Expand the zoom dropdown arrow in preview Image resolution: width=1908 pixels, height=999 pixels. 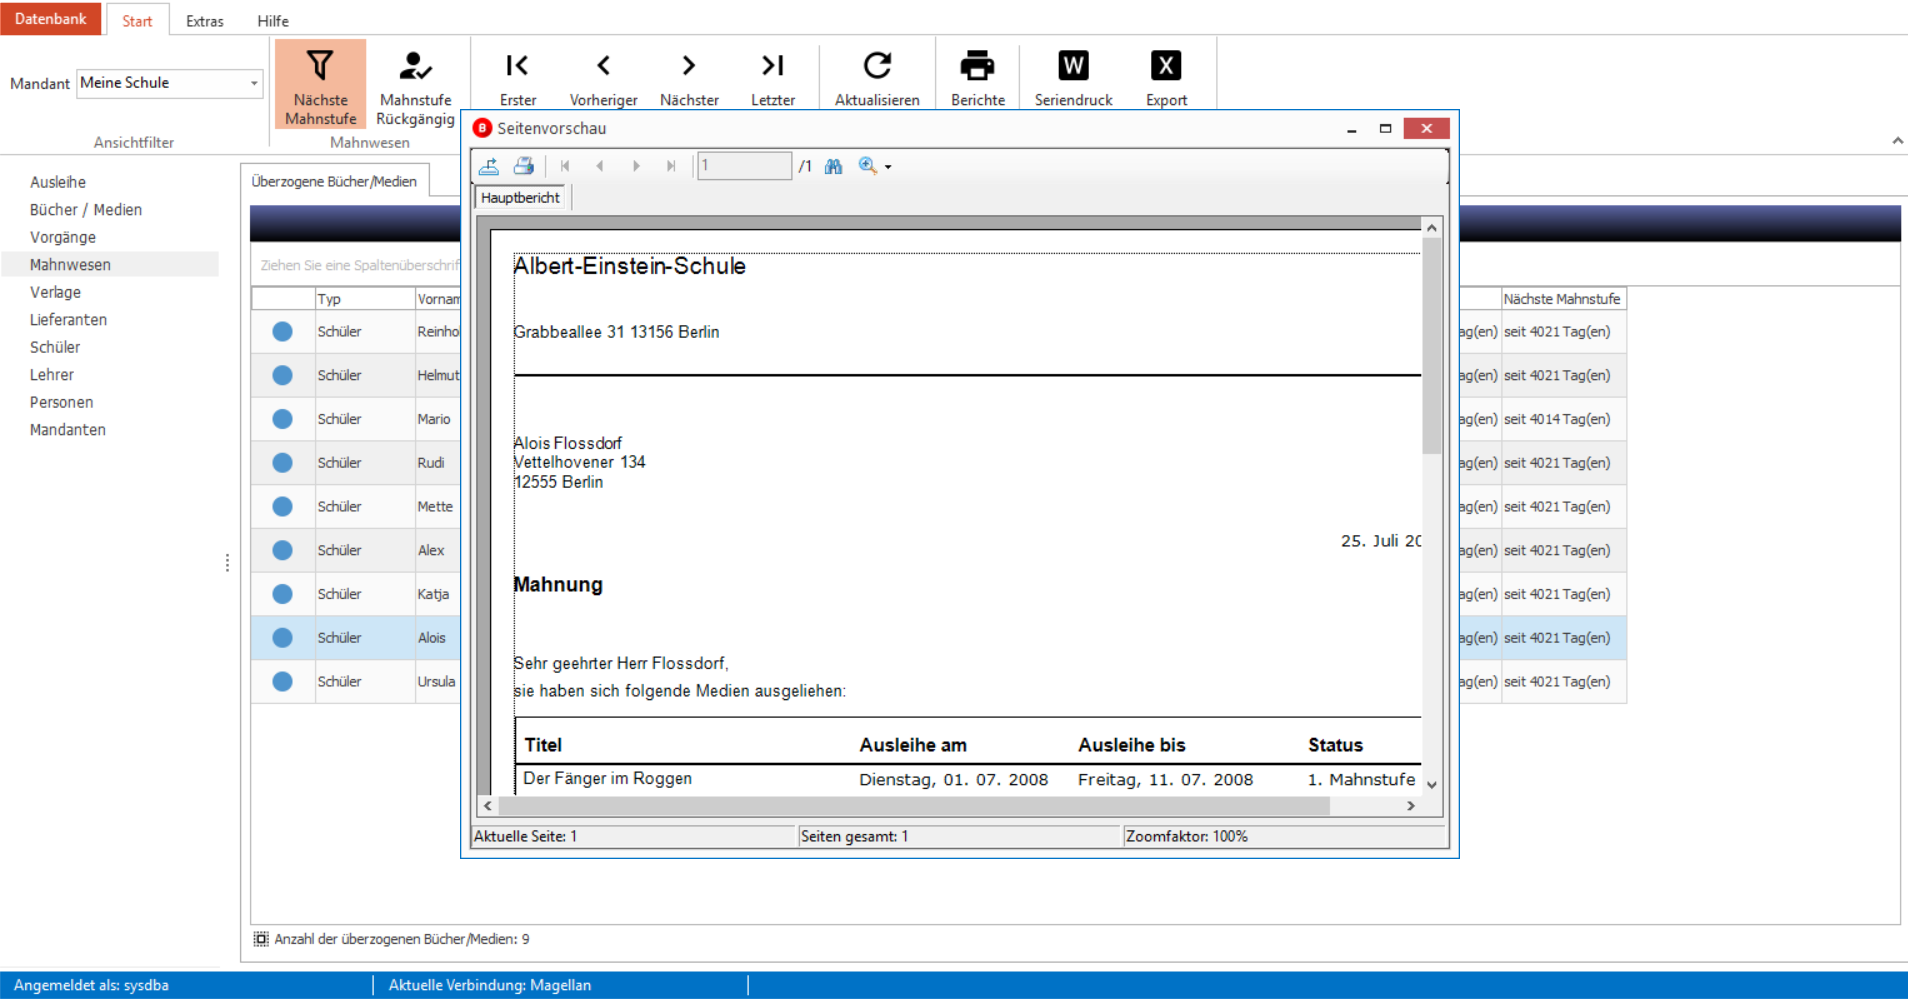[888, 167]
